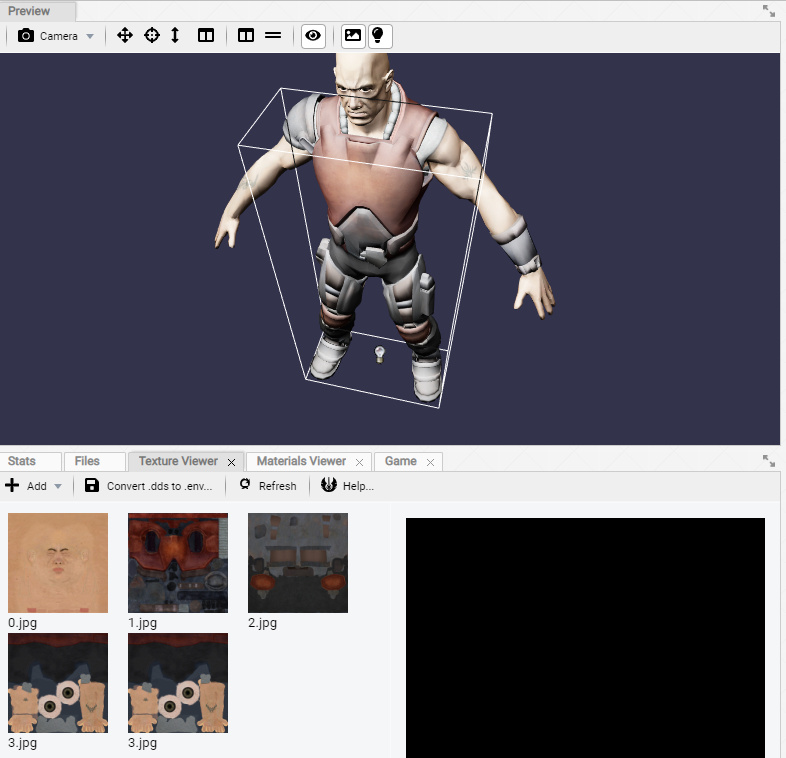Open the Camera dropdown arrow
This screenshot has width=786, height=758.
click(x=90, y=36)
